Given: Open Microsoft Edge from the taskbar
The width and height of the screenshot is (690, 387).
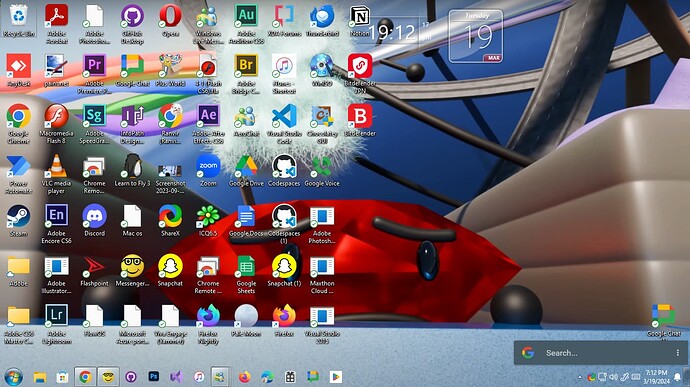Looking at the screenshot, I should tap(267, 377).
